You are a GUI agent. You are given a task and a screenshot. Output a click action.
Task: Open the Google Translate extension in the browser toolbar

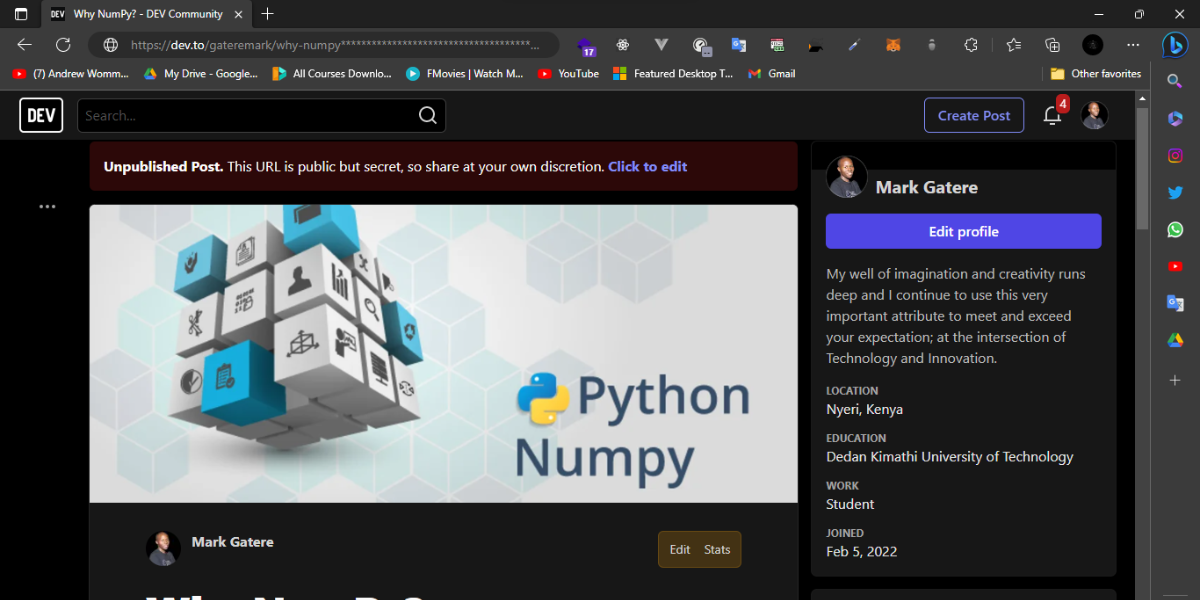[739, 45]
